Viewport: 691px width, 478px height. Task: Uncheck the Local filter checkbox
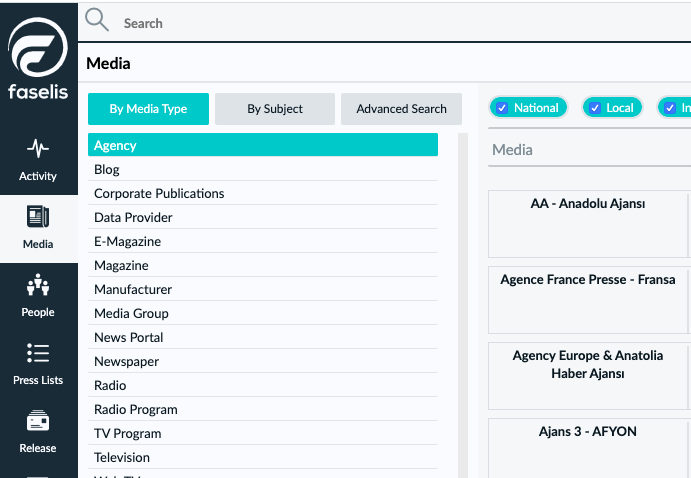(595, 108)
